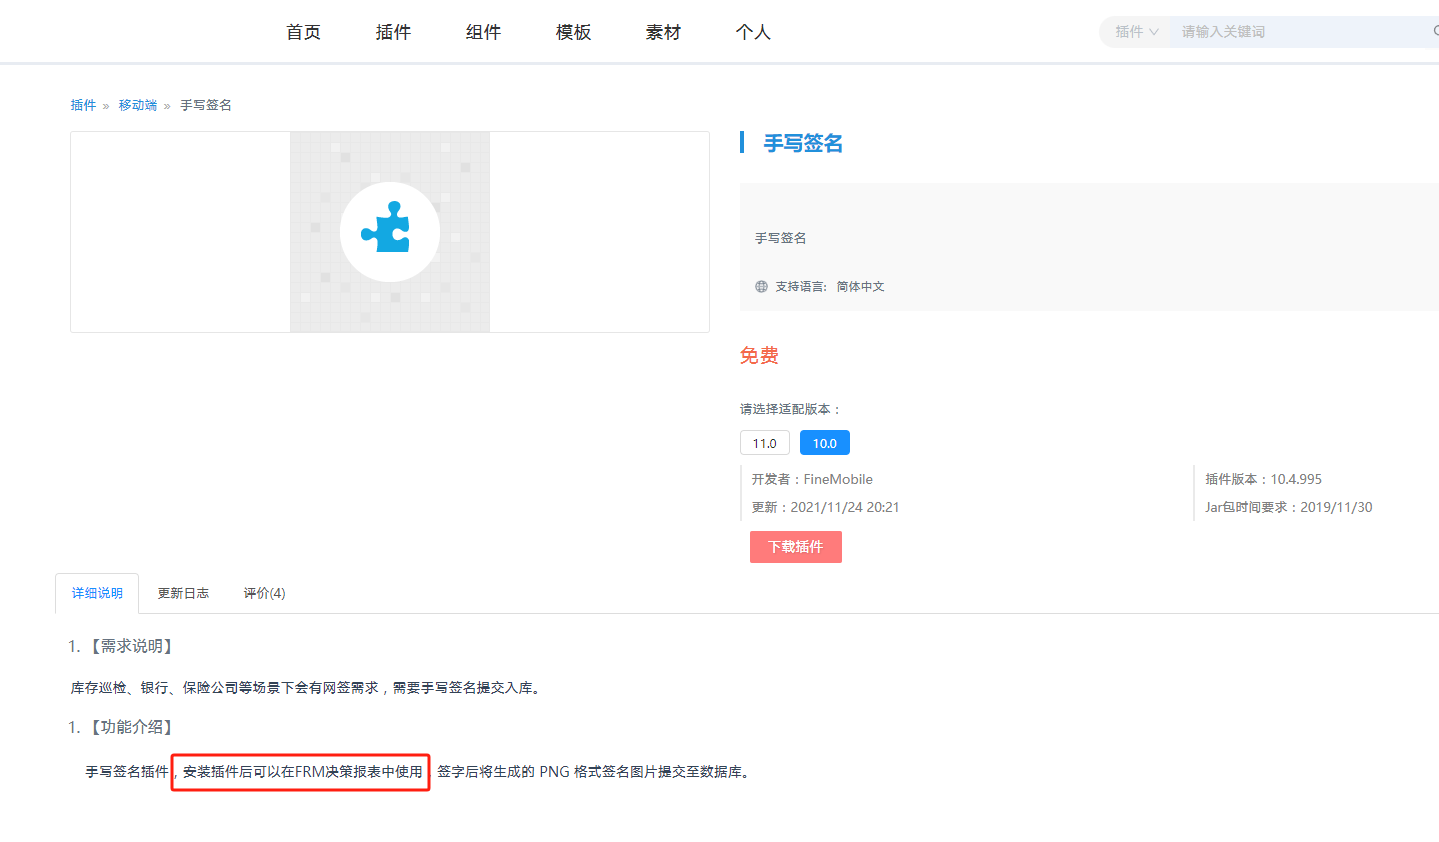Select version 11.0 button
1439x842 pixels.
(765, 443)
